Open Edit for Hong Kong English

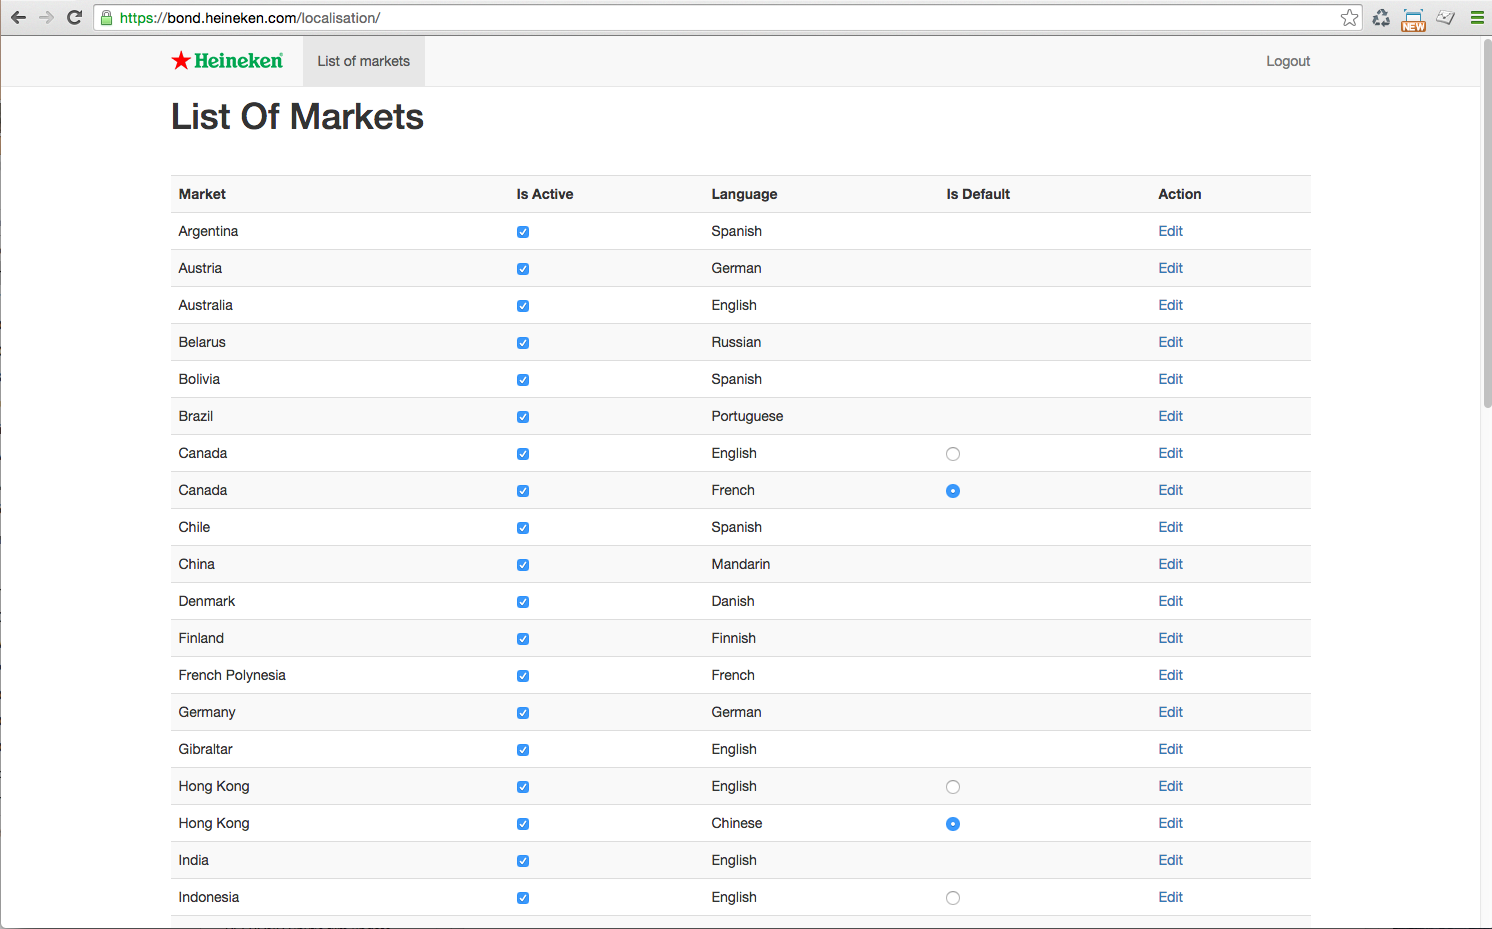click(x=1170, y=786)
